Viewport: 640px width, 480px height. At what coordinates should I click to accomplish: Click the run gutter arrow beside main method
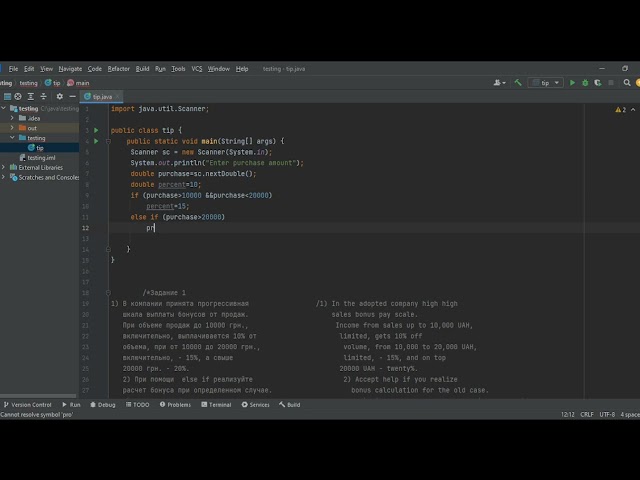(x=96, y=141)
